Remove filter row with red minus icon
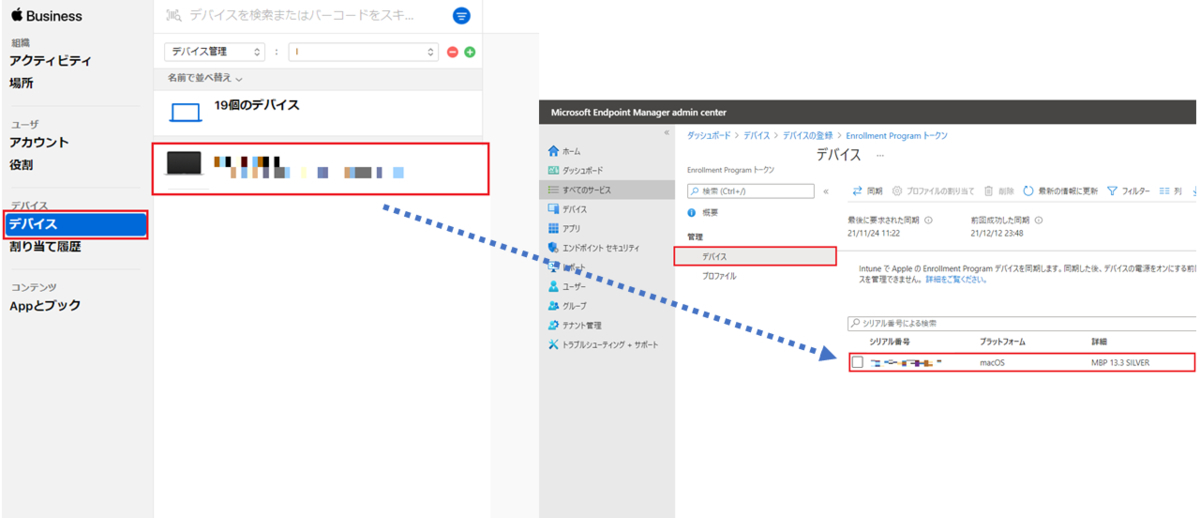The width and height of the screenshot is (1200, 518). coord(452,52)
